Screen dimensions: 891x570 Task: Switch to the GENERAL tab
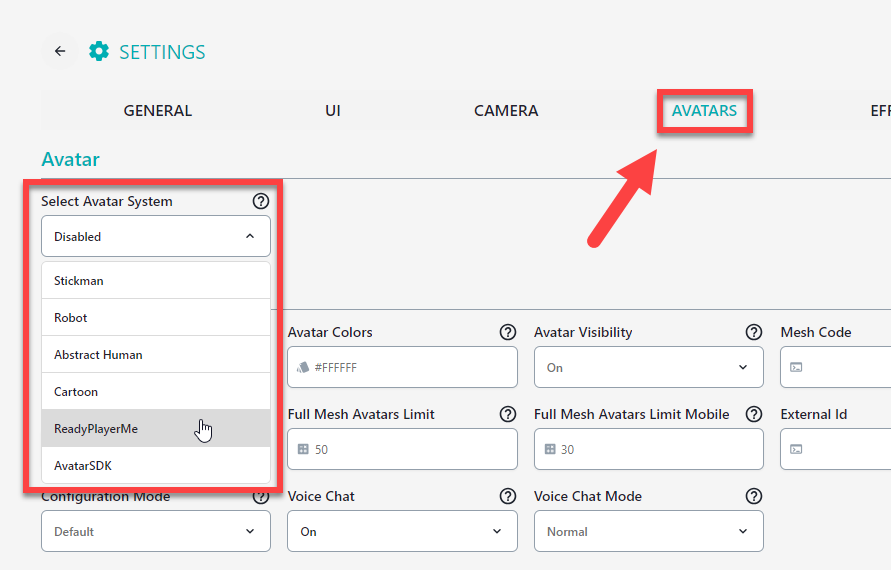(x=158, y=110)
